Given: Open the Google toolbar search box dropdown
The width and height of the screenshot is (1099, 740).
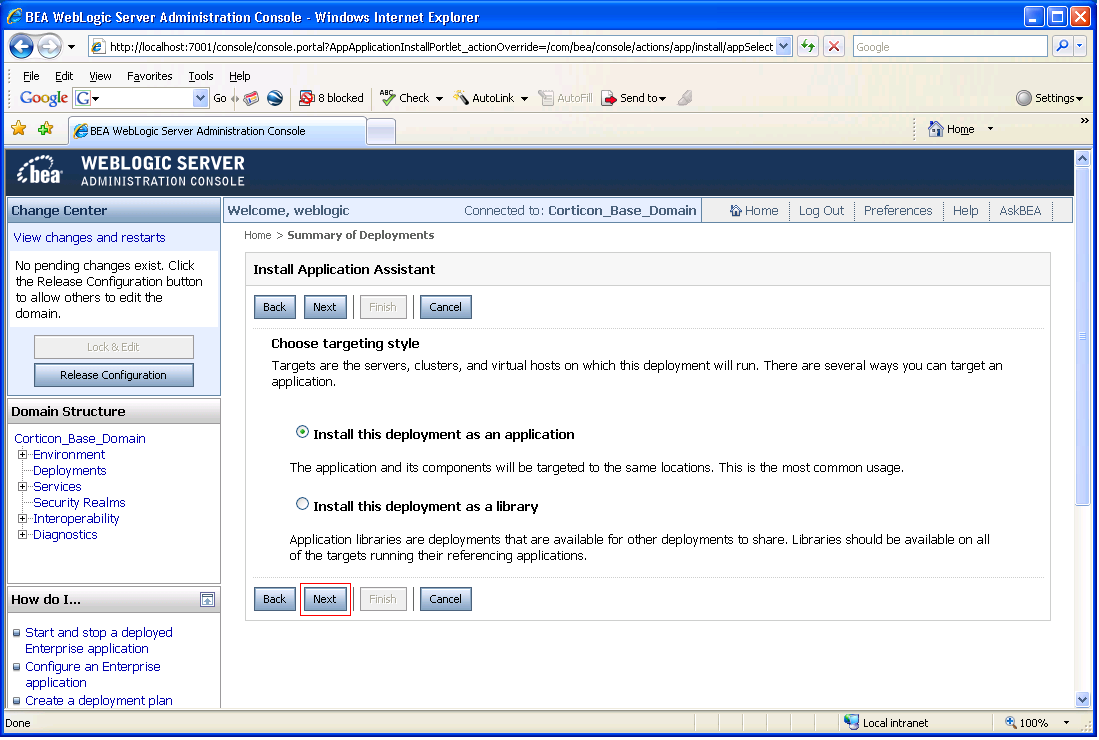Looking at the screenshot, I should pos(200,98).
